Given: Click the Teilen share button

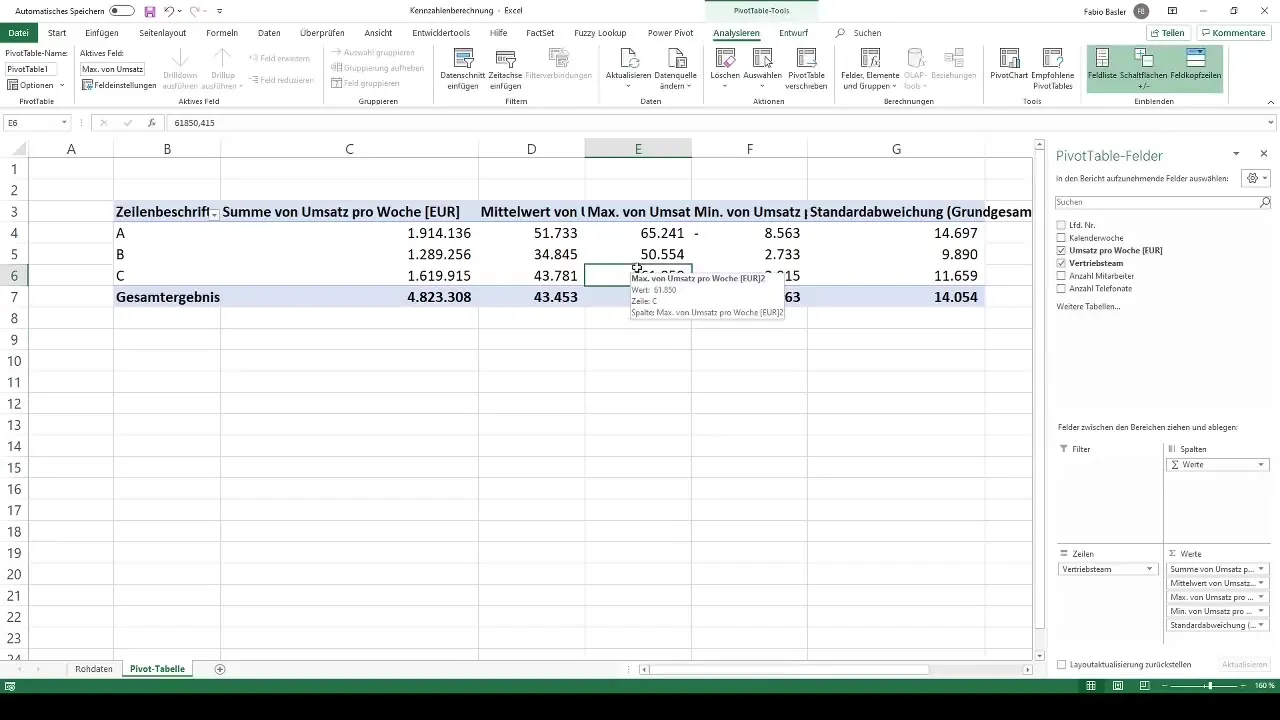Looking at the screenshot, I should tap(1167, 33).
